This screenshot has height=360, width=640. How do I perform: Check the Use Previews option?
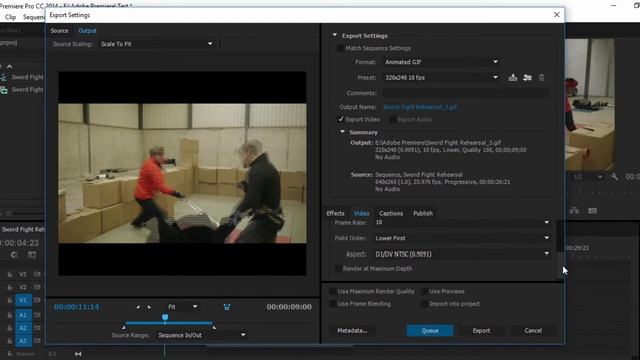tap(424, 291)
